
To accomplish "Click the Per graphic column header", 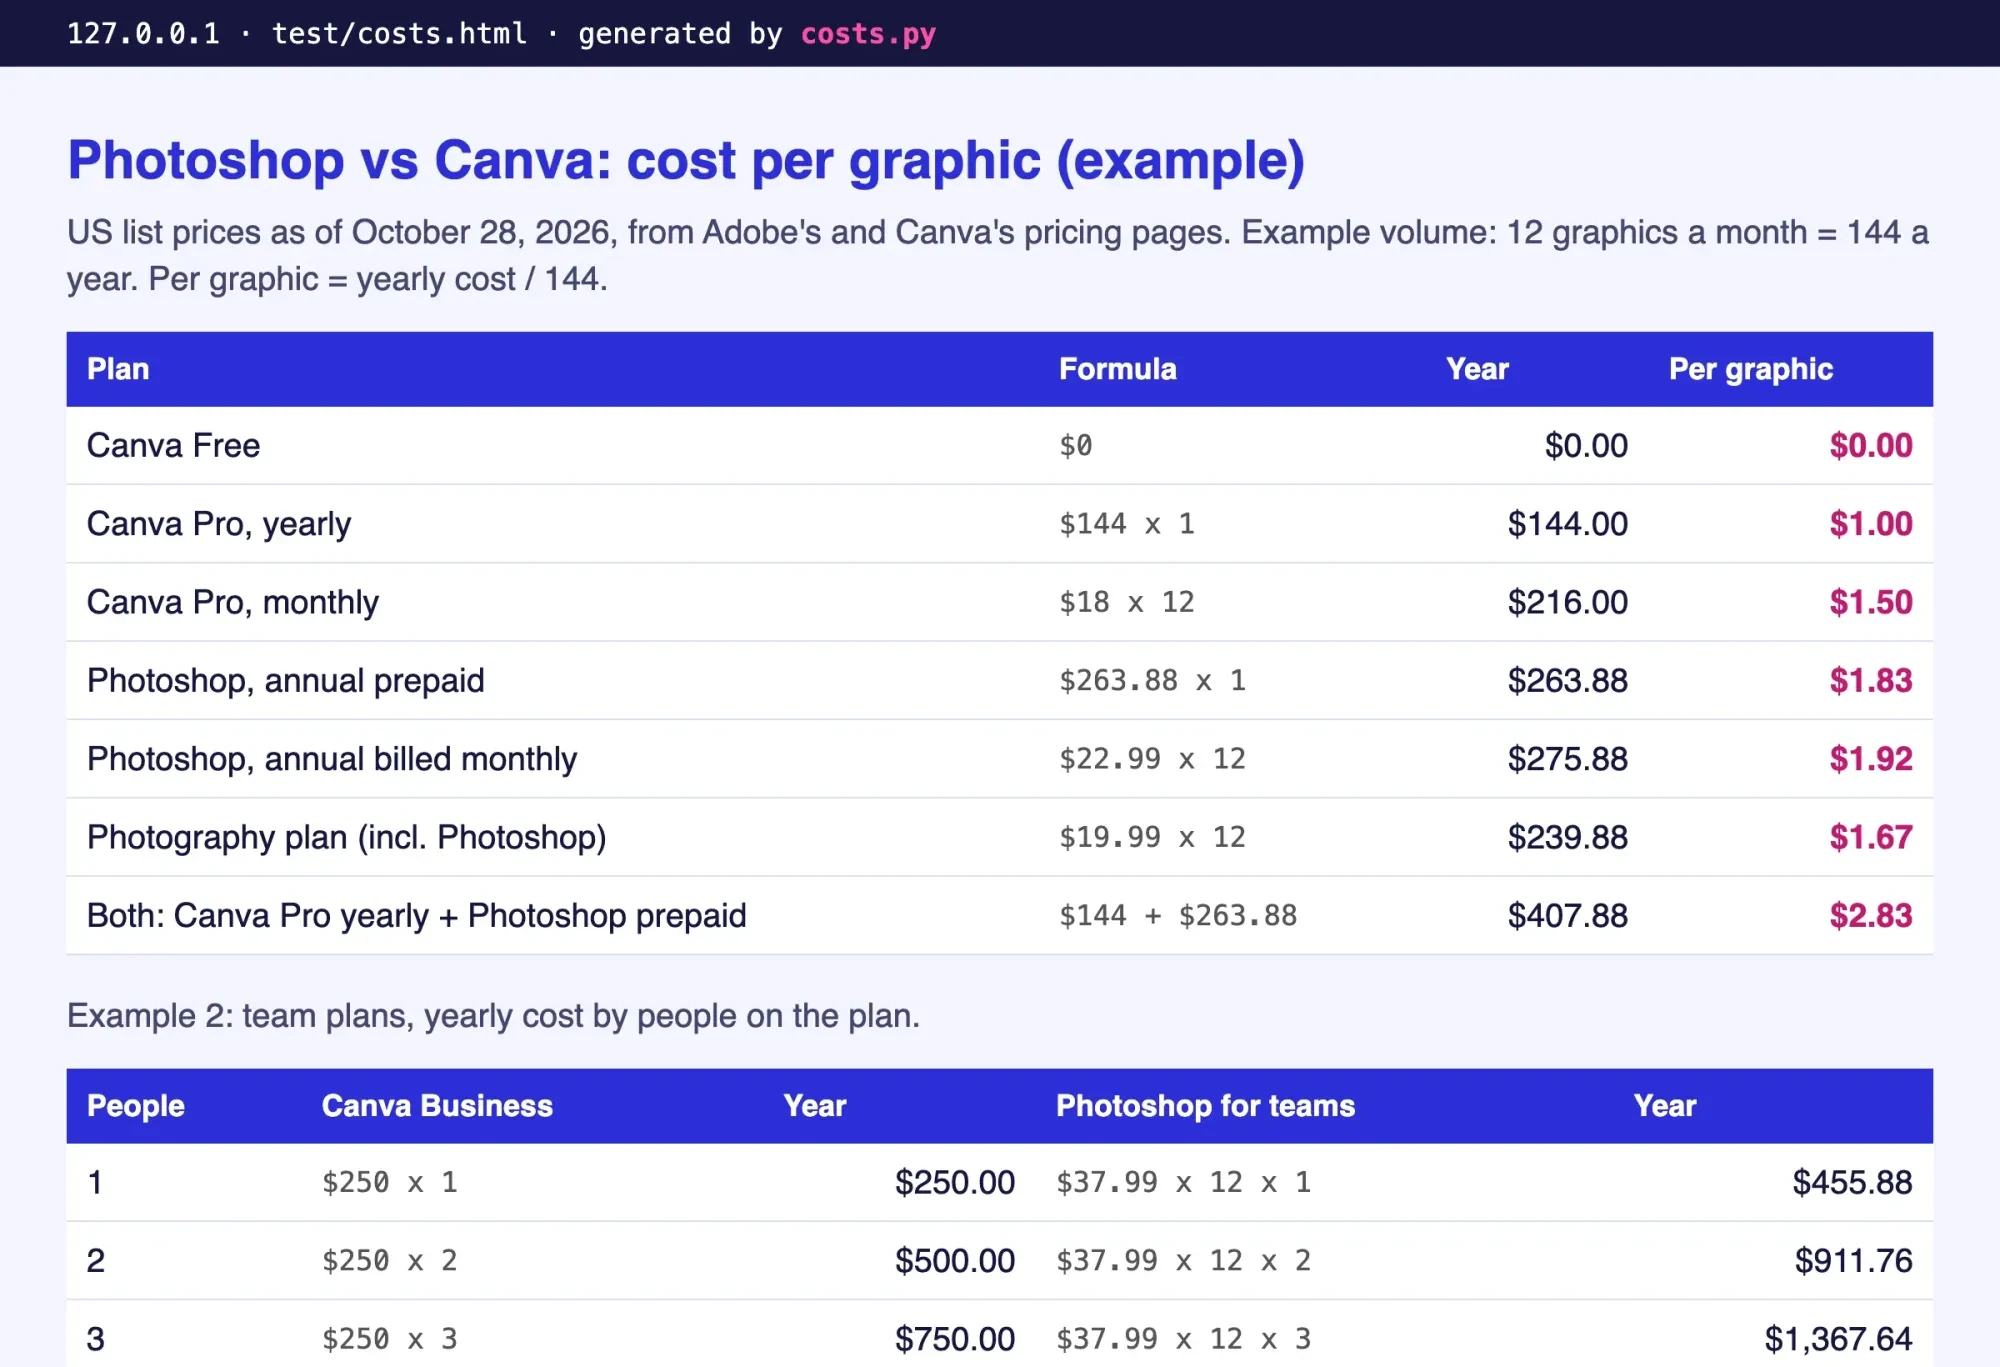I will pos(1751,369).
